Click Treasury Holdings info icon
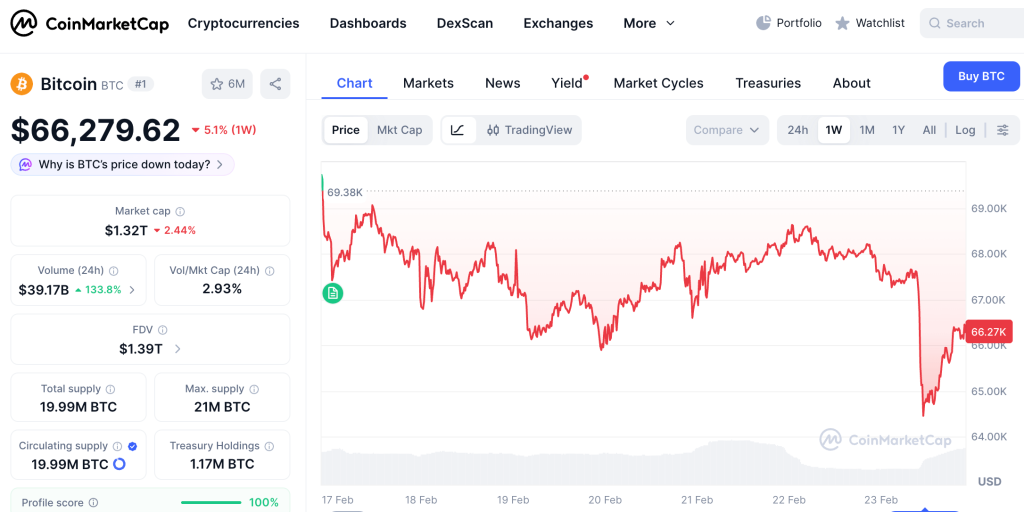 pyautogui.click(x=269, y=447)
